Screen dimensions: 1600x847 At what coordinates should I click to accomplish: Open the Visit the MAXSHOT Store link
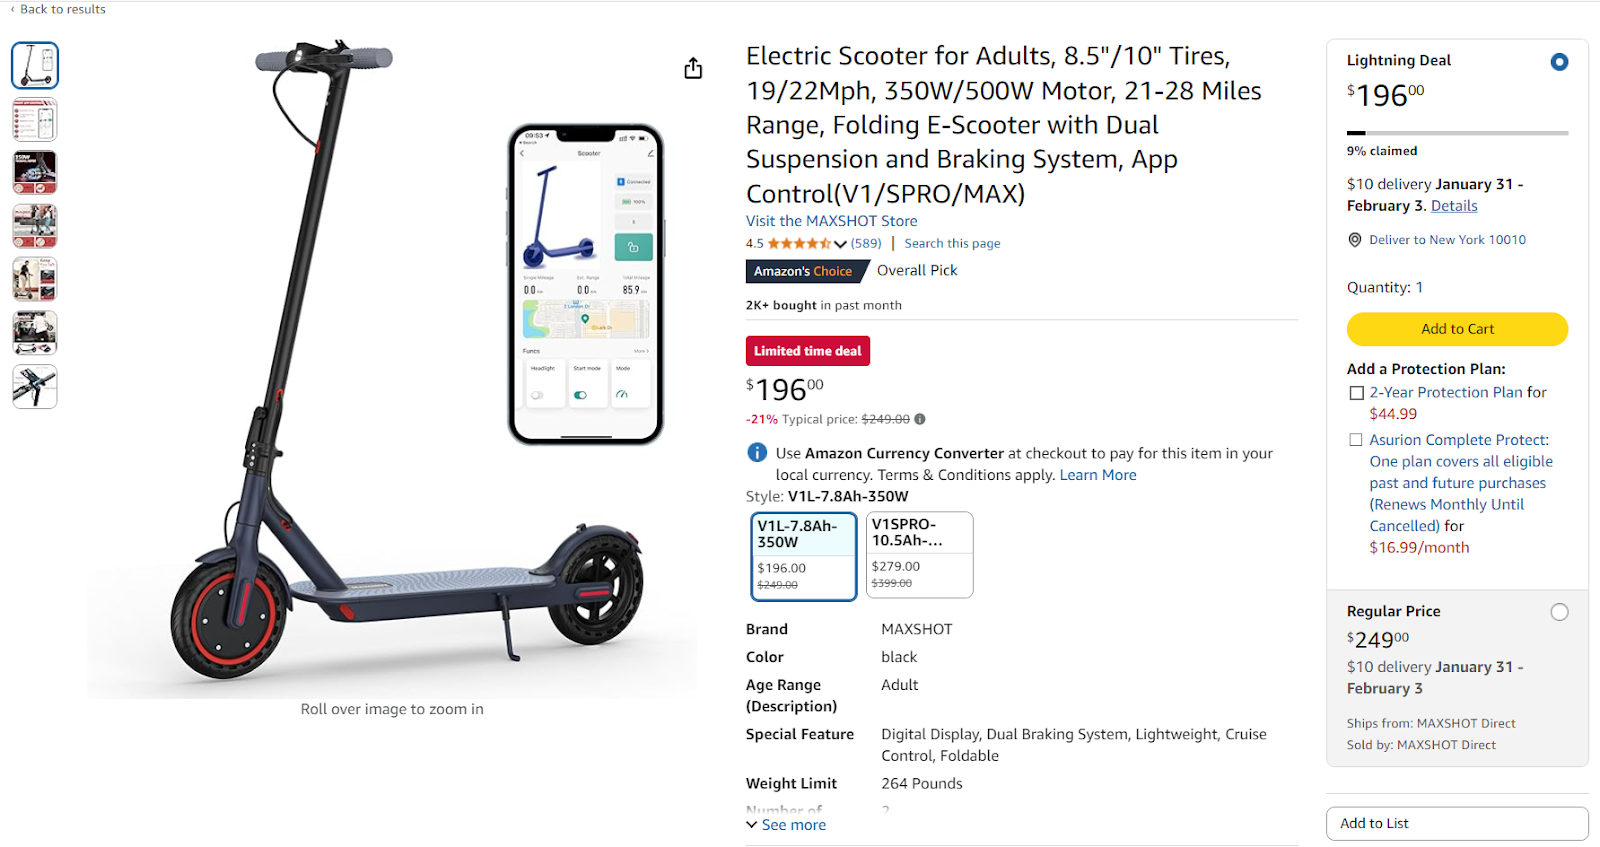(x=831, y=220)
